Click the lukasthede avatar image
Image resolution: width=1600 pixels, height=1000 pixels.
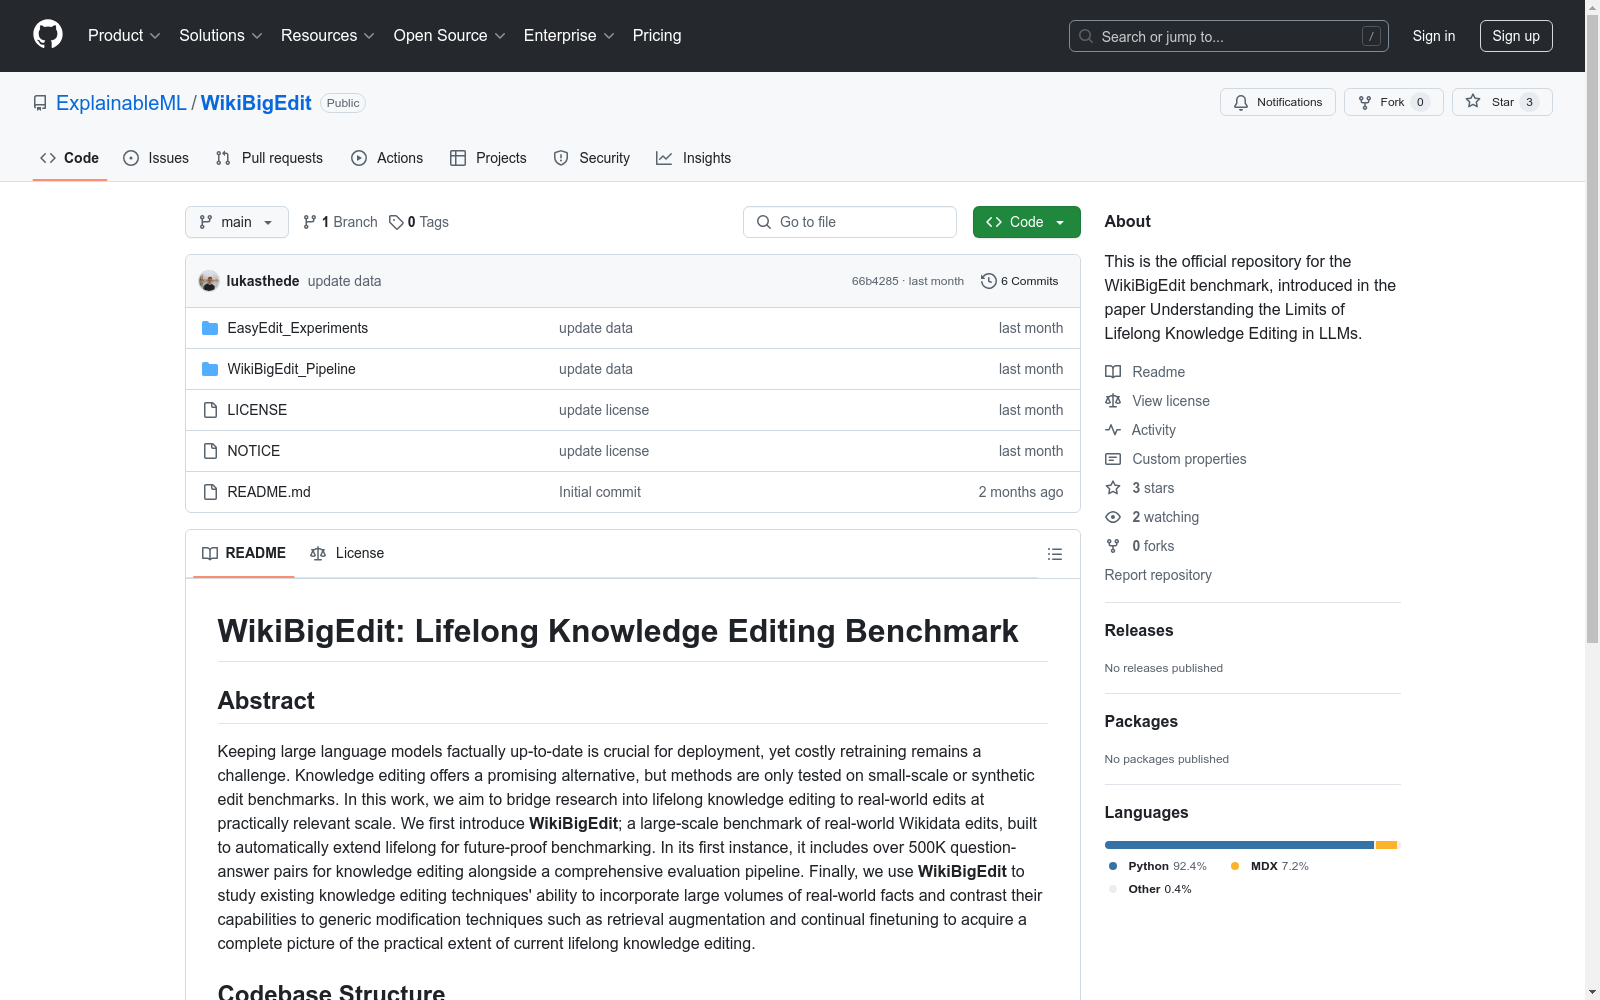pyautogui.click(x=209, y=281)
